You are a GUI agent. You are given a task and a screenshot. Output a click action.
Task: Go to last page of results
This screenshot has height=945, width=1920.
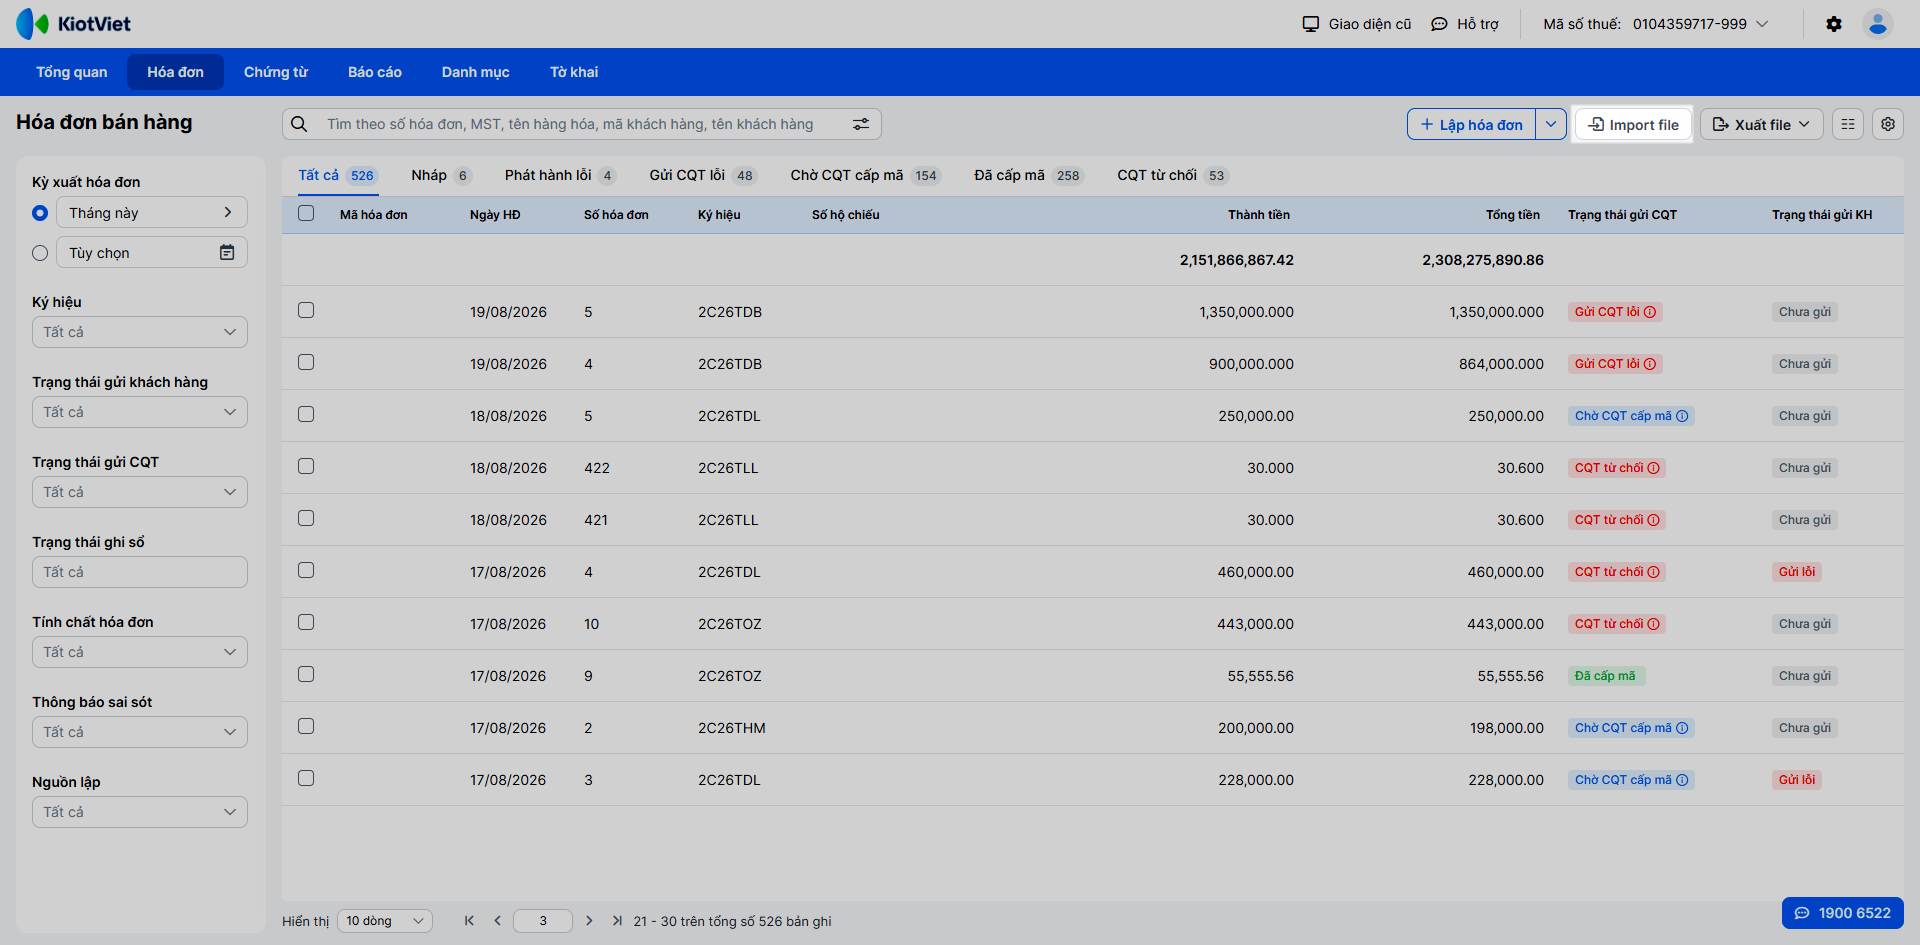coord(617,921)
